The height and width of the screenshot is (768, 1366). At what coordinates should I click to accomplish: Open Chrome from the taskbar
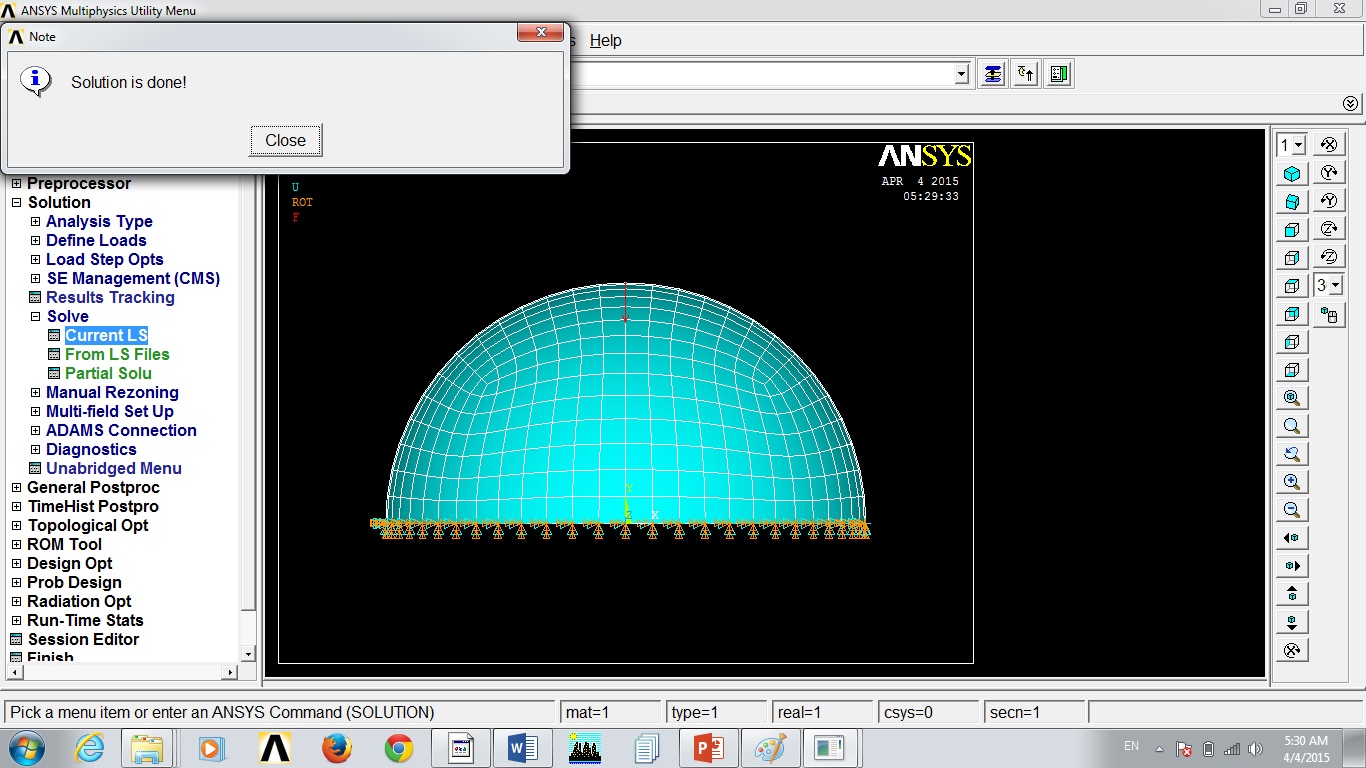(x=399, y=748)
